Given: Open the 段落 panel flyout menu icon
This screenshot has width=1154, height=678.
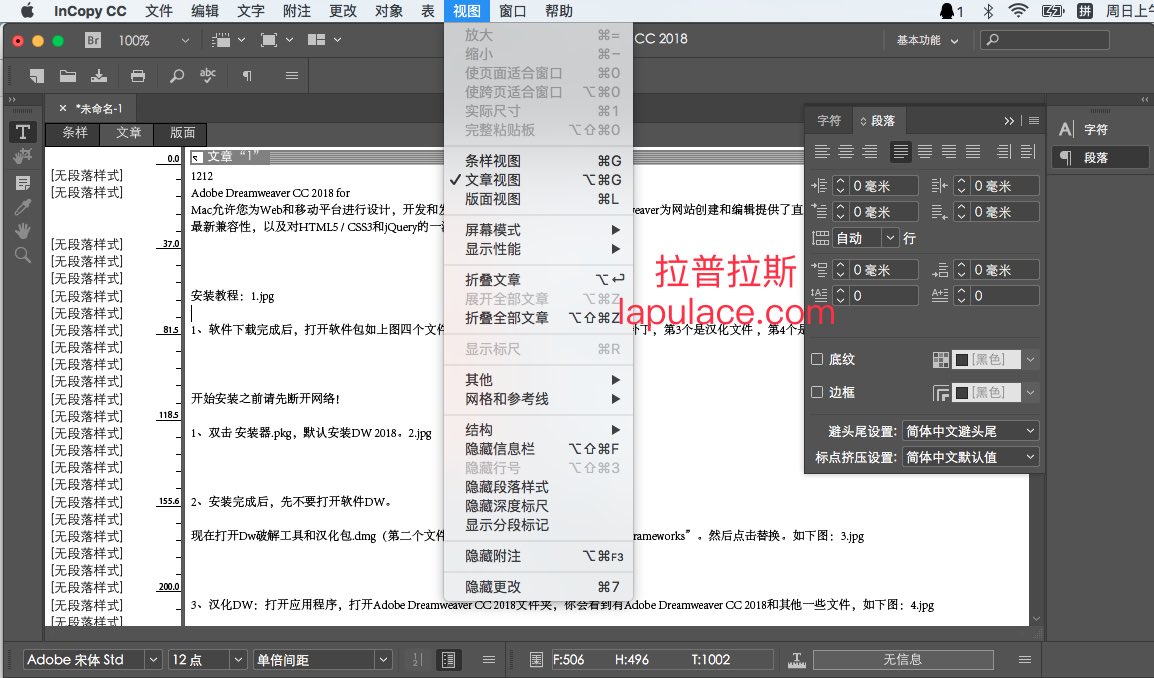Looking at the screenshot, I should [x=1034, y=121].
